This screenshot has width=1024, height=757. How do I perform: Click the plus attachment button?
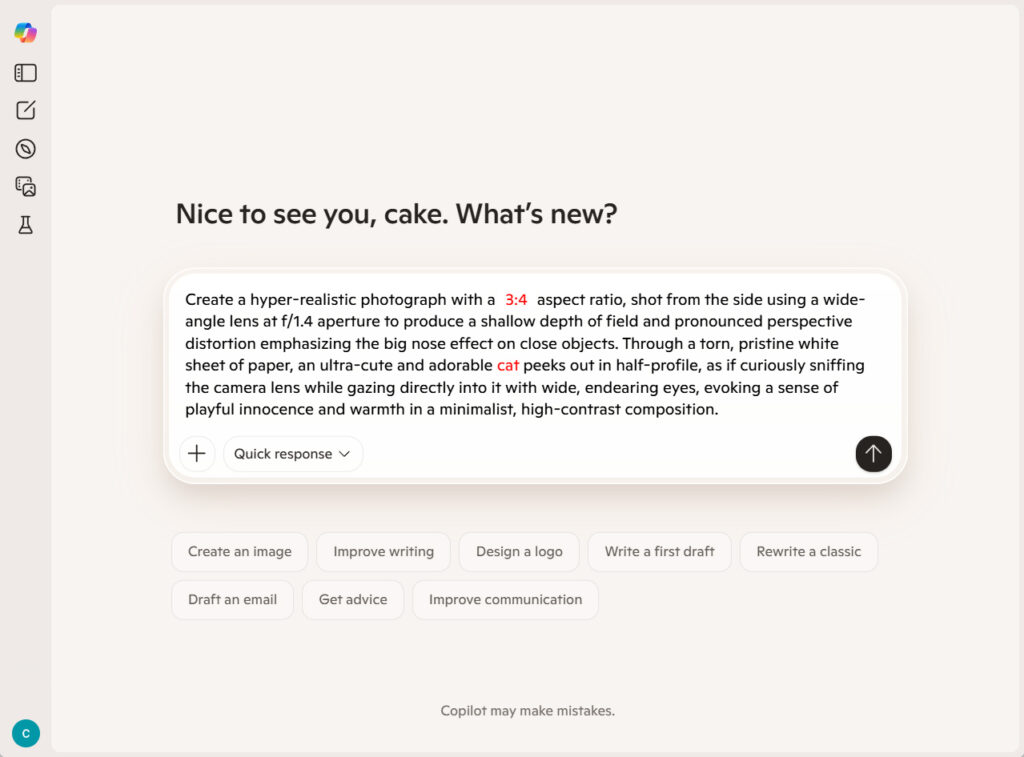197,454
